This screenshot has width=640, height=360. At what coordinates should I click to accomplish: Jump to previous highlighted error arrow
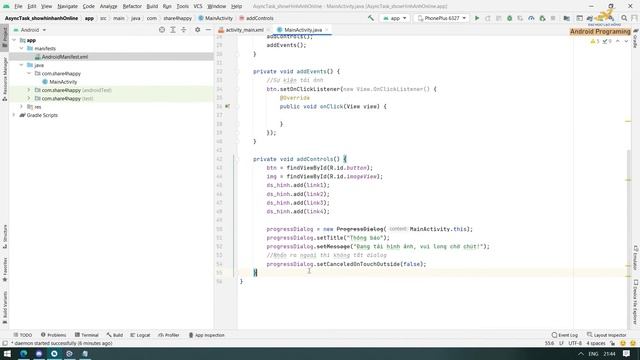618,41
